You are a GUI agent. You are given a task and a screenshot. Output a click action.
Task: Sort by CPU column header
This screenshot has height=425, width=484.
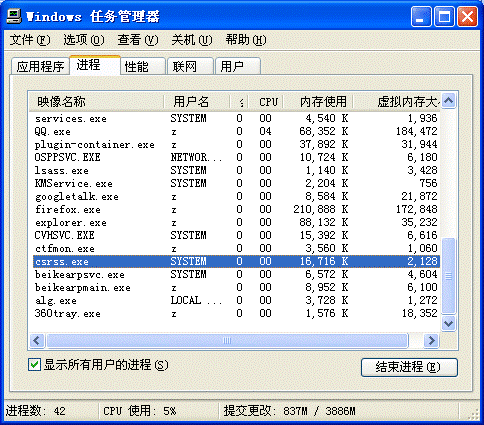pos(266,101)
